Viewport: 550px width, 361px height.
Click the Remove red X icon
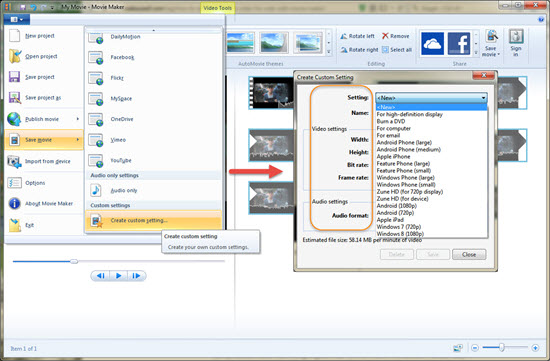(x=385, y=36)
